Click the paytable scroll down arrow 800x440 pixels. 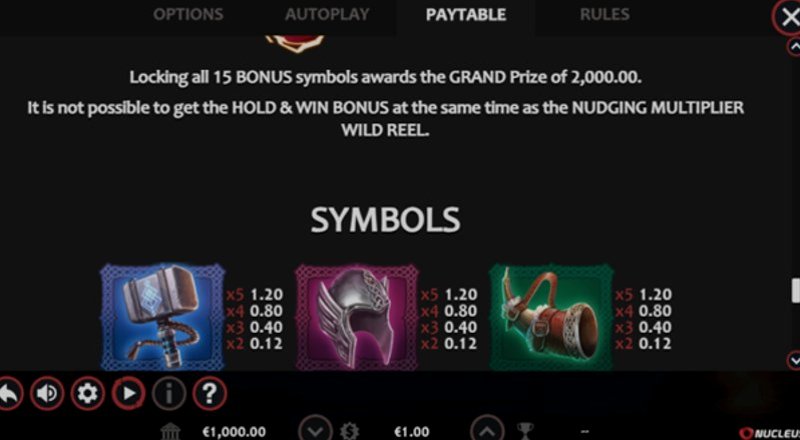coord(794,360)
